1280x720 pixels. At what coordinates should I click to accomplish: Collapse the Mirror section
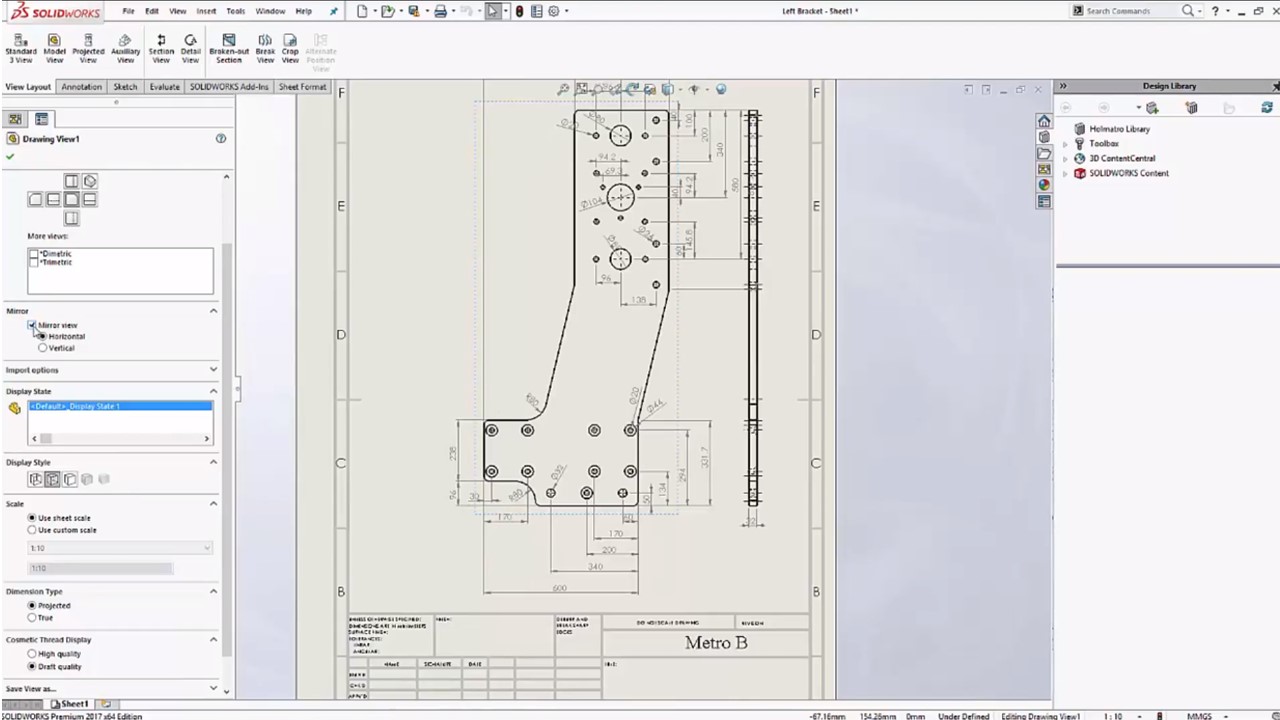(213, 311)
